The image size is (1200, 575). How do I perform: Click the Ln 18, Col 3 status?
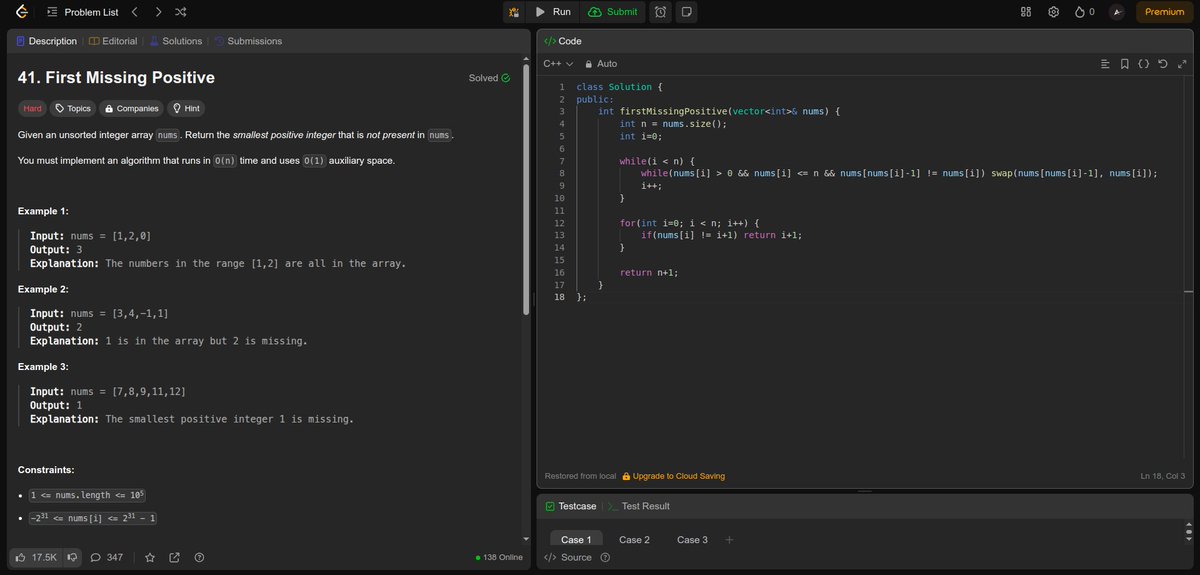pyautogui.click(x=1163, y=476)
